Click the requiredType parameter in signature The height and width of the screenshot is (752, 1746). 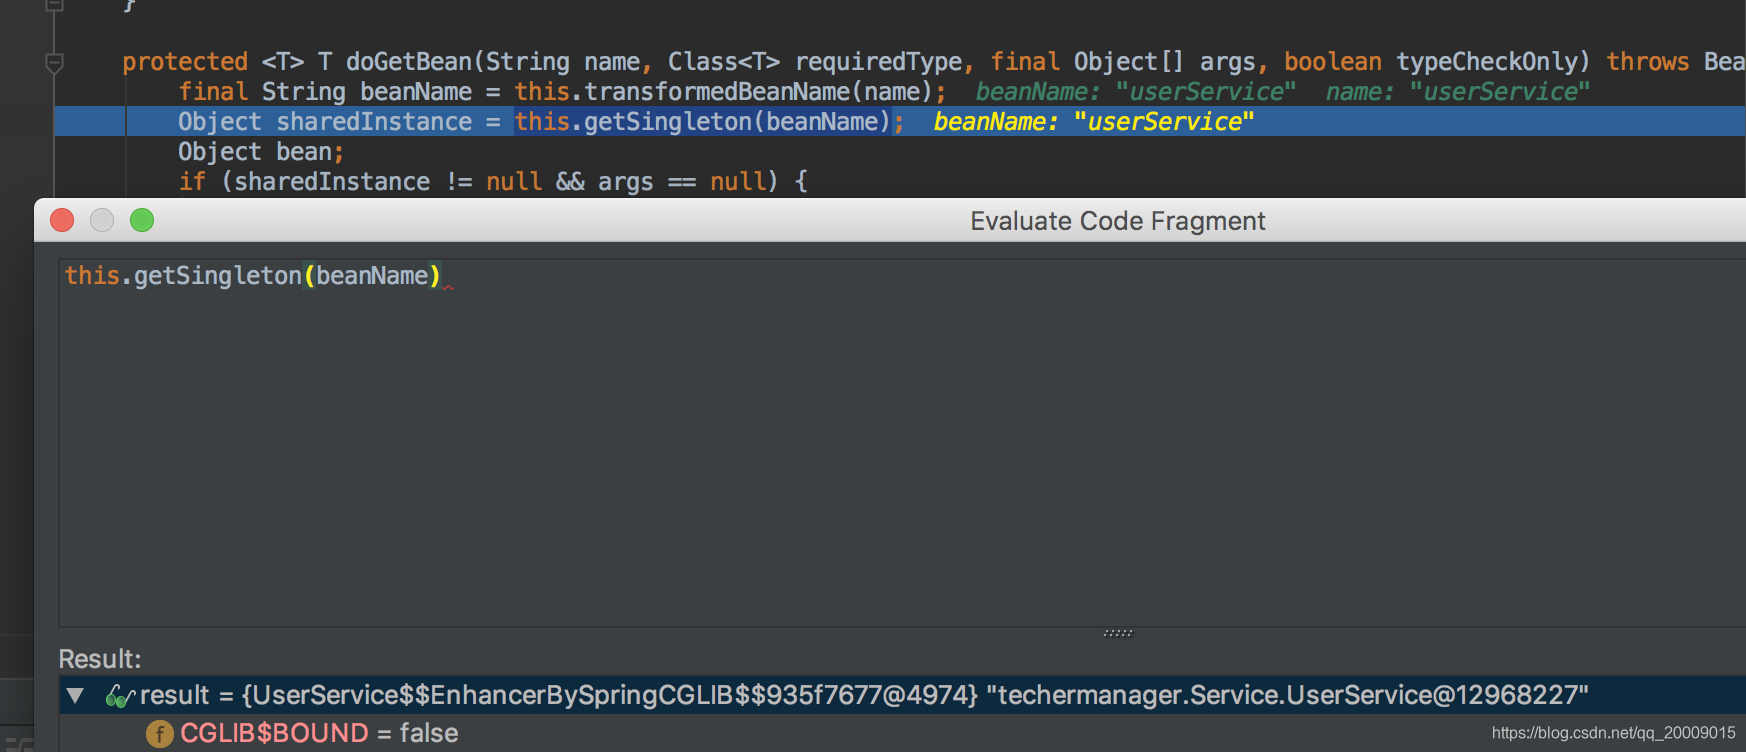coord(878,62)
